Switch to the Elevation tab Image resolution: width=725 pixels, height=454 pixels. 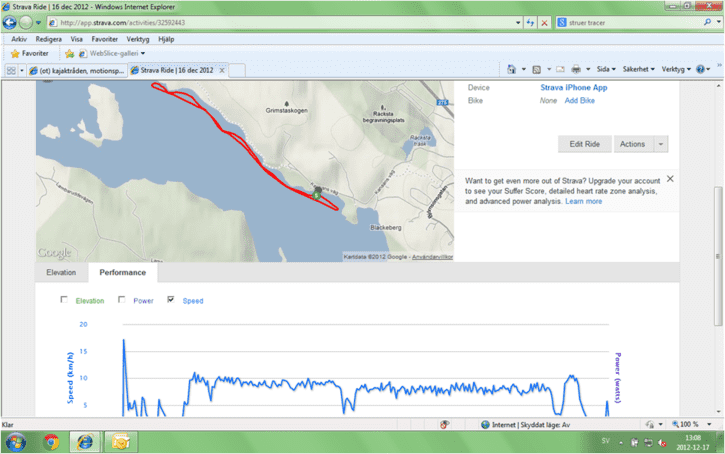61,272
